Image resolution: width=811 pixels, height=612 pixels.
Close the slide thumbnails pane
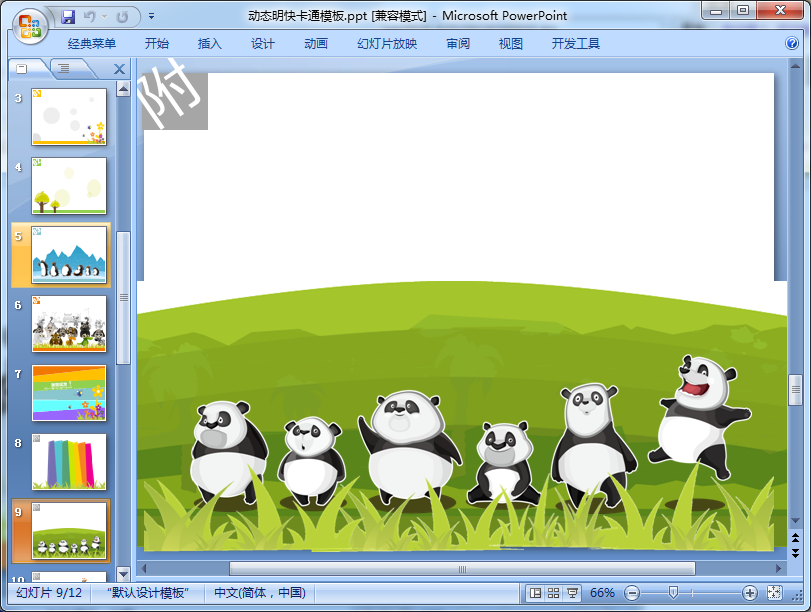[119, 69]
